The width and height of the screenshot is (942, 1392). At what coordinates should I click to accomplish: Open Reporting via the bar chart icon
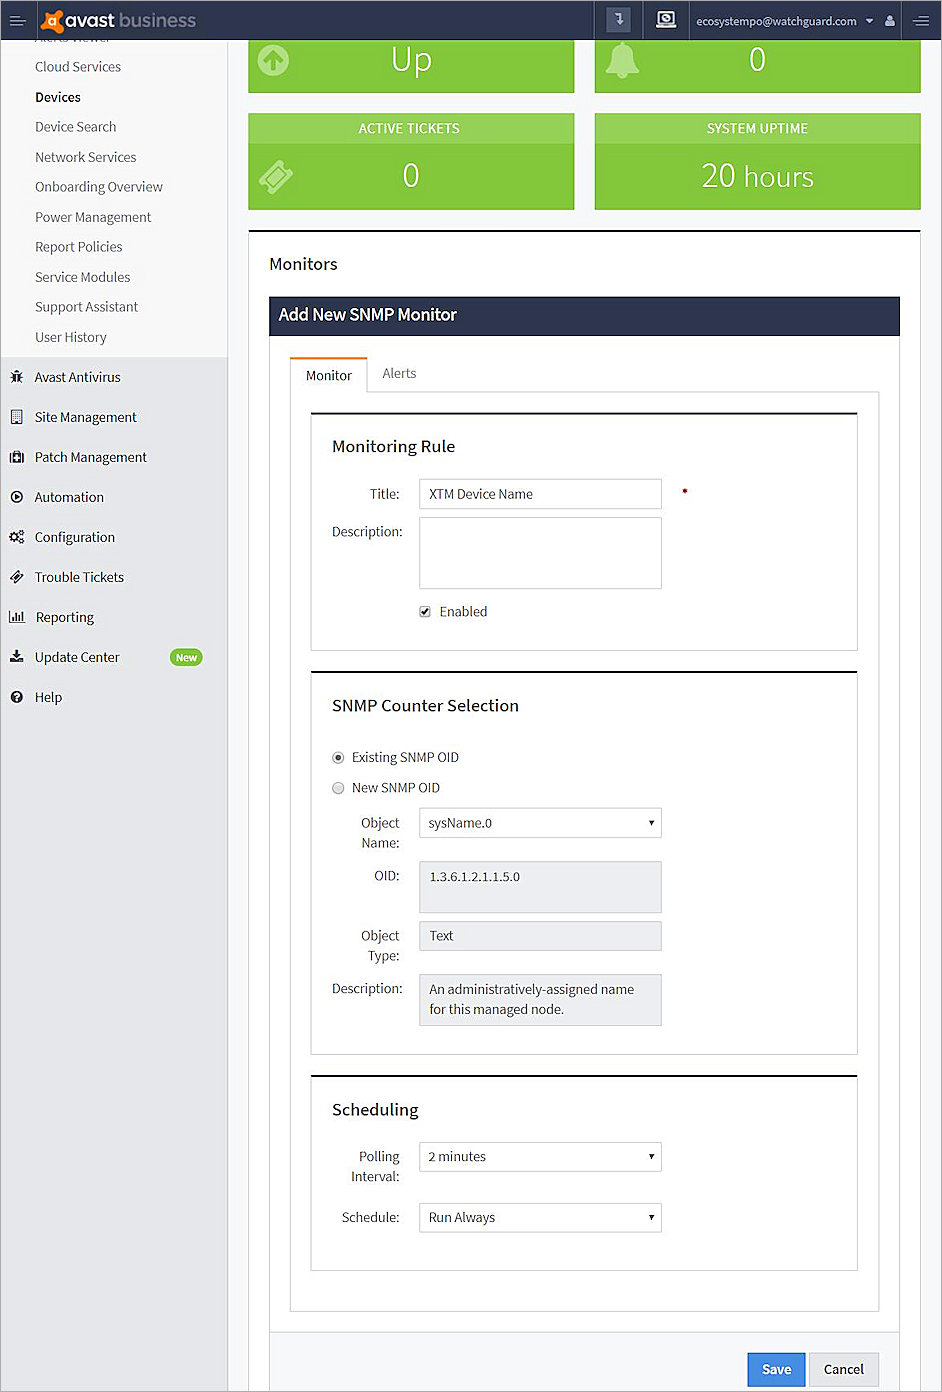17,617
